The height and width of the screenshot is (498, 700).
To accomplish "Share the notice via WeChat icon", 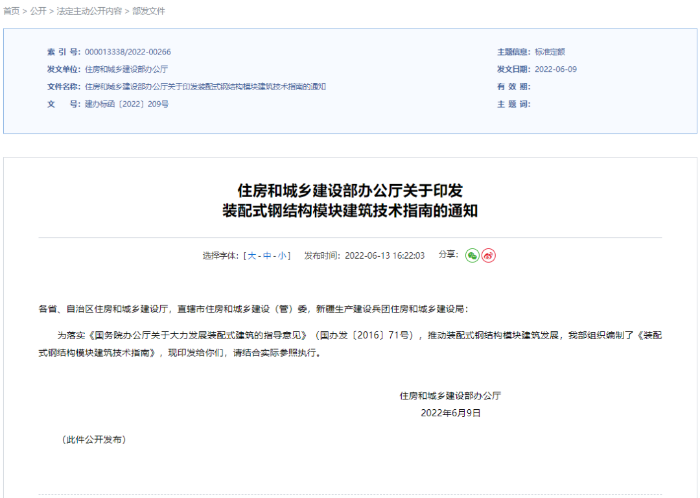I will pyautogui.click(x=472, y=255).
